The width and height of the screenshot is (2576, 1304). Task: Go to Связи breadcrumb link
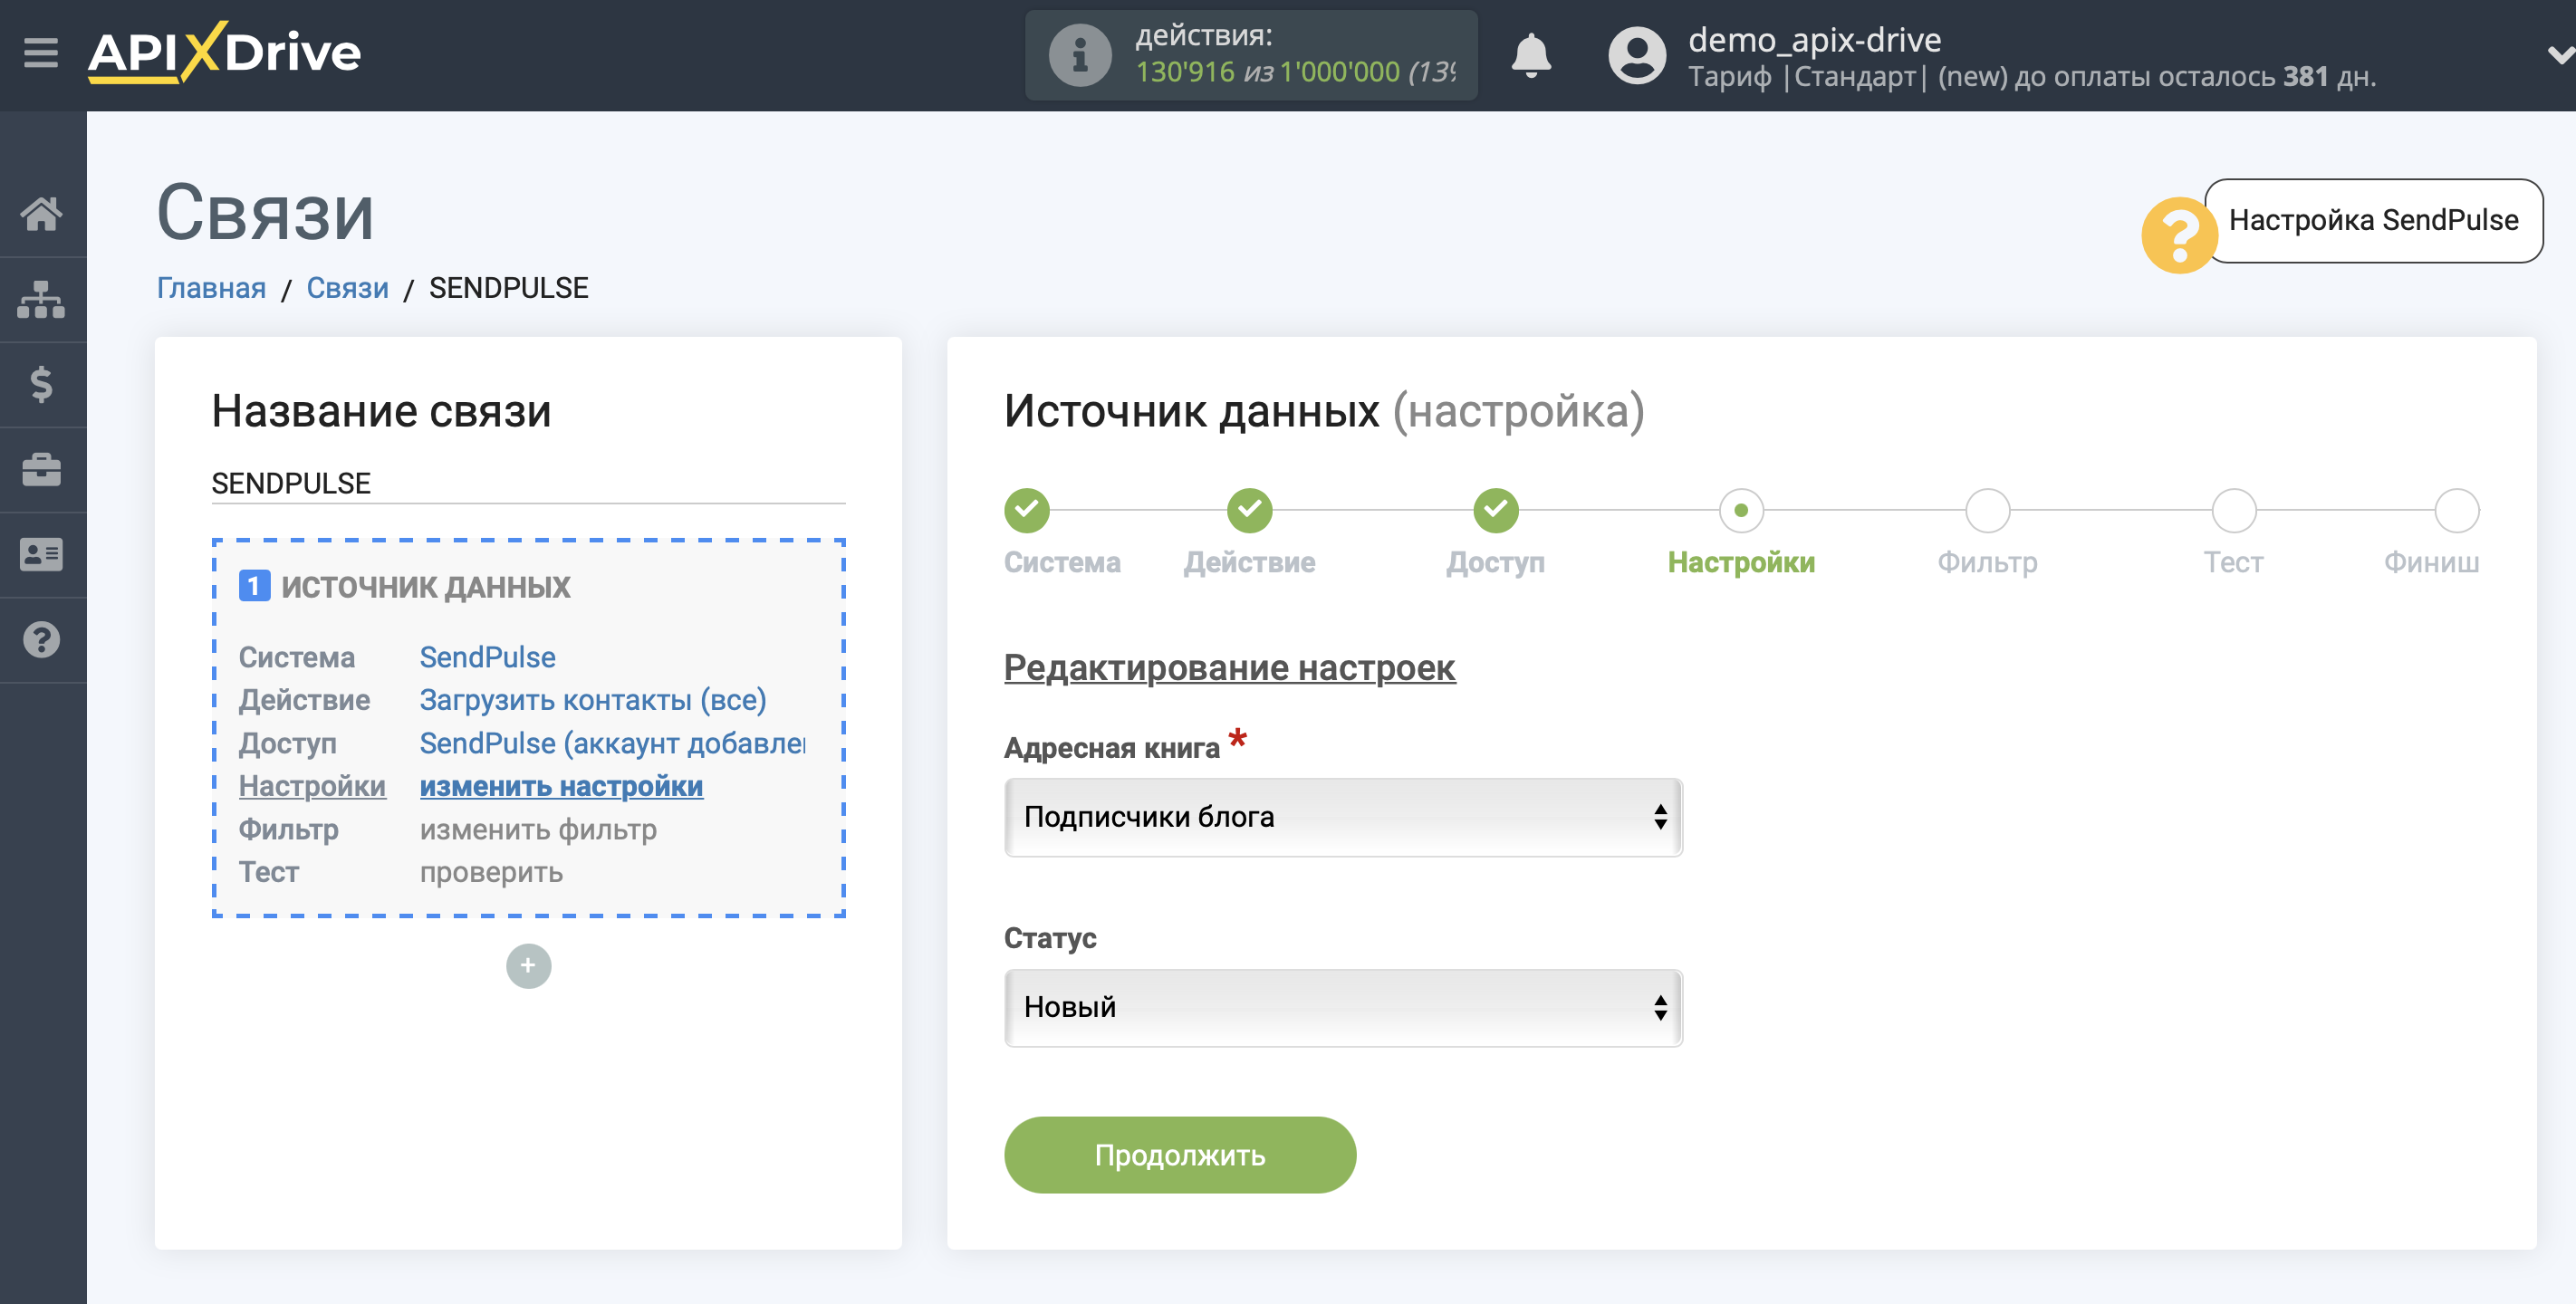[347, 288]
